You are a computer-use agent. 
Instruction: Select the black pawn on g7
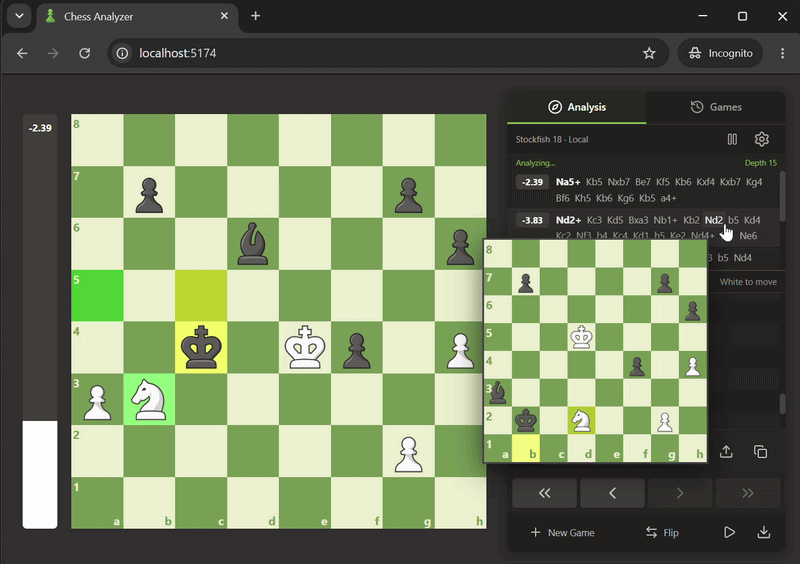pyautogui.click(x=408, y=192)
